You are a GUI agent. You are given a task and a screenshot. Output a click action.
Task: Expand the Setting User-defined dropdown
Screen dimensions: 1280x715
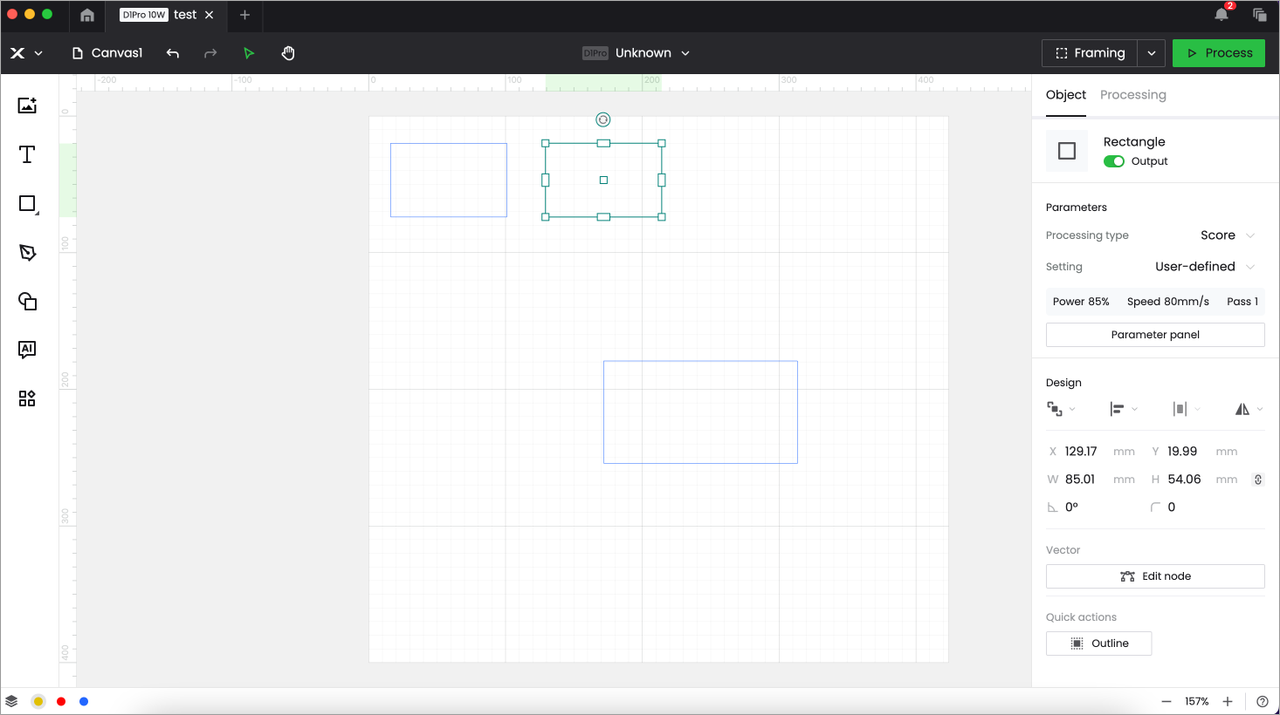coord(1205,266)
